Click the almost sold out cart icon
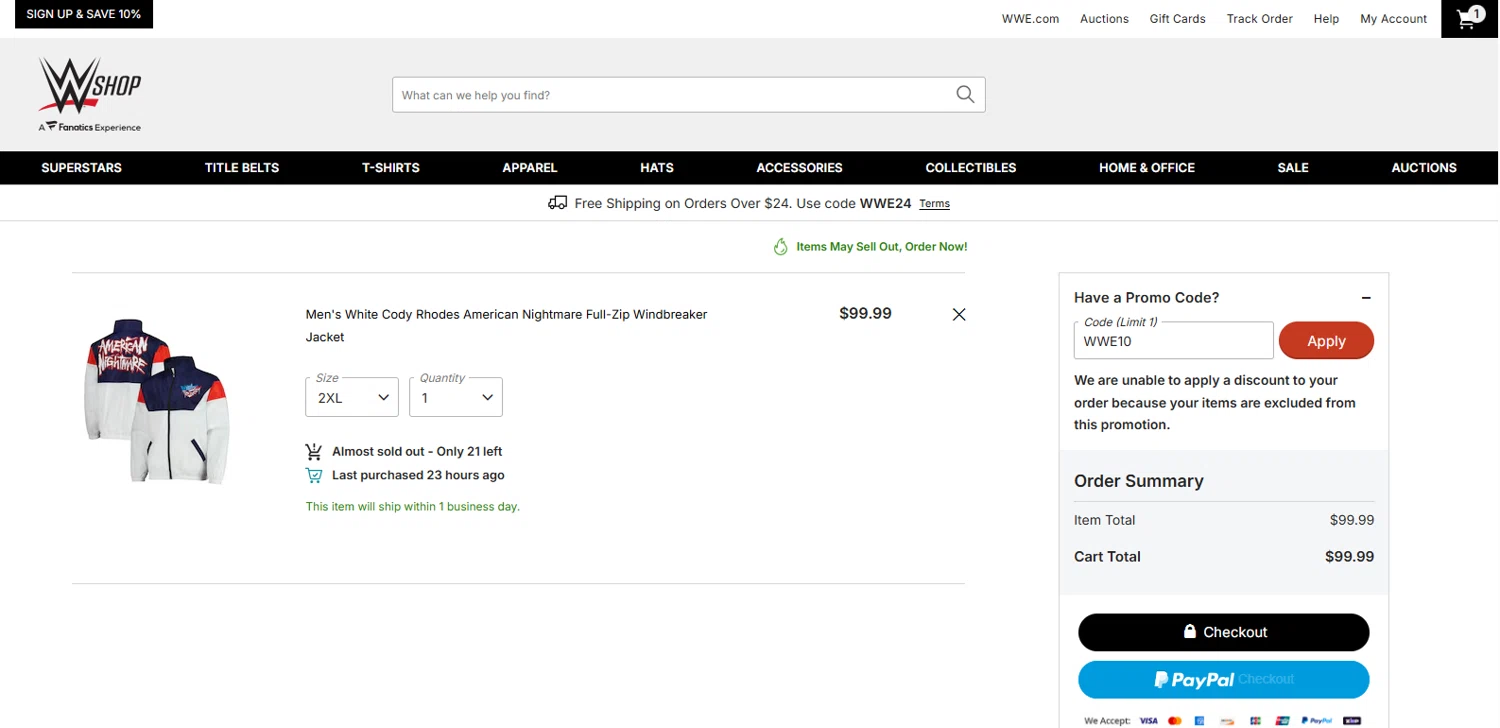The image size is (1500, 728). [x=314, y=451]
